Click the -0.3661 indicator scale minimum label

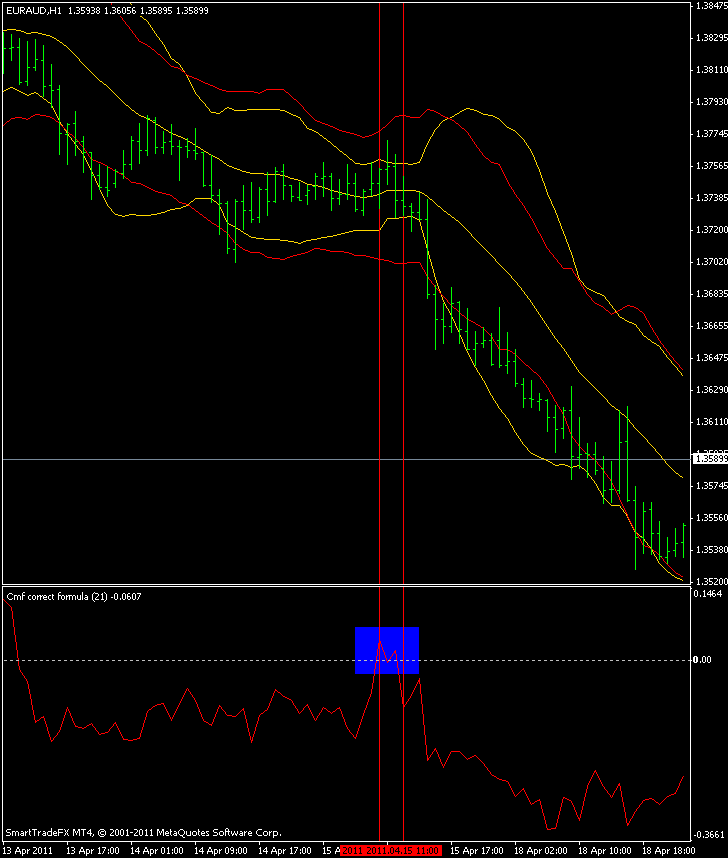709,835
